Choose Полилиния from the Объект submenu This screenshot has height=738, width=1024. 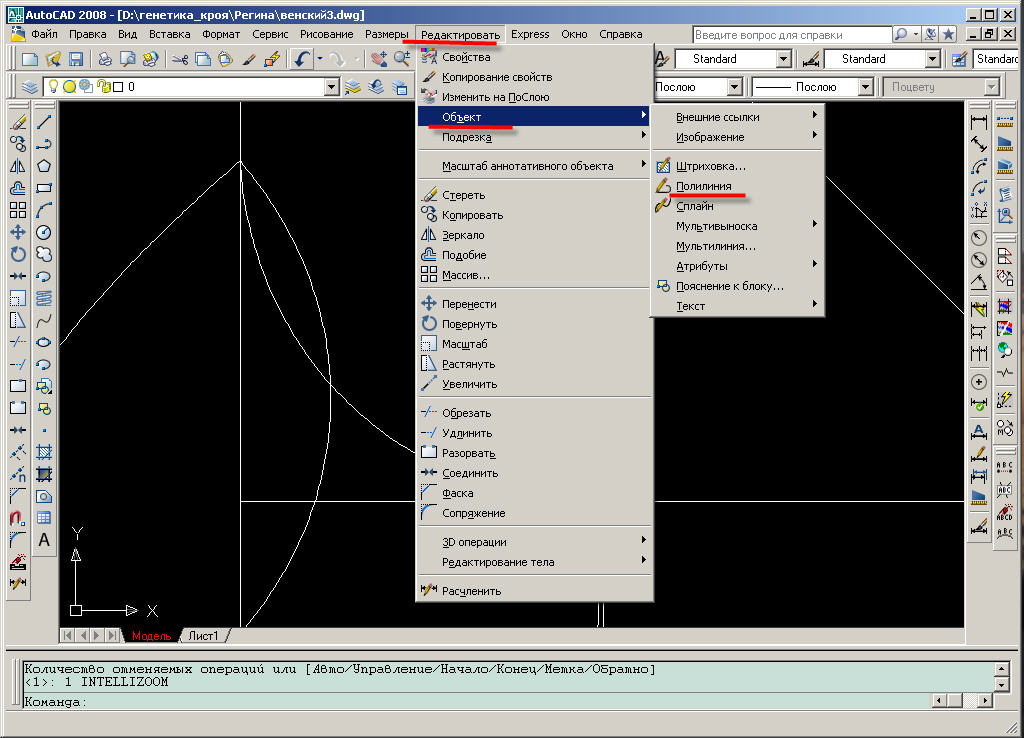(x=703, y=186)
